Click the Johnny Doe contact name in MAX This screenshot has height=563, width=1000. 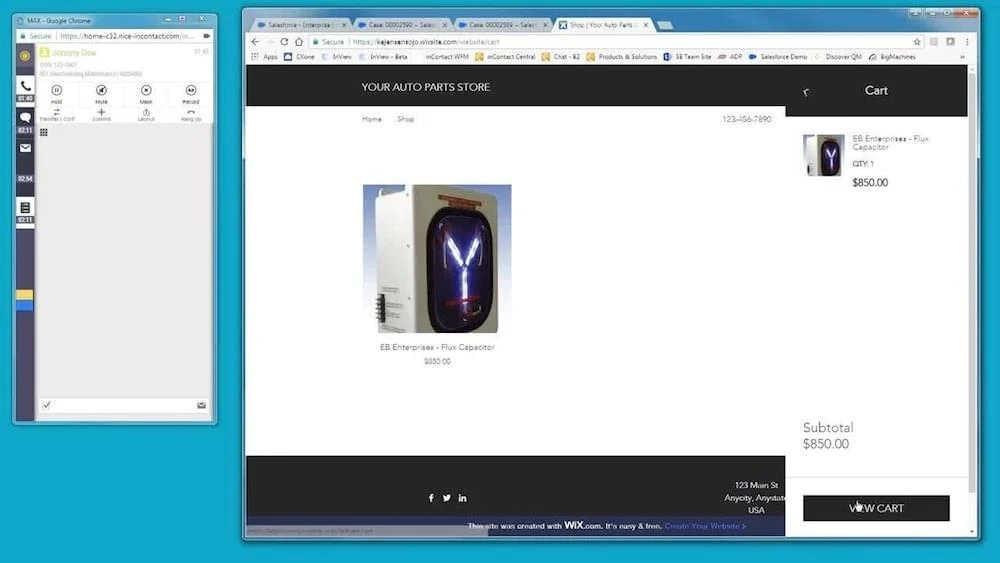tap(74, 53)
